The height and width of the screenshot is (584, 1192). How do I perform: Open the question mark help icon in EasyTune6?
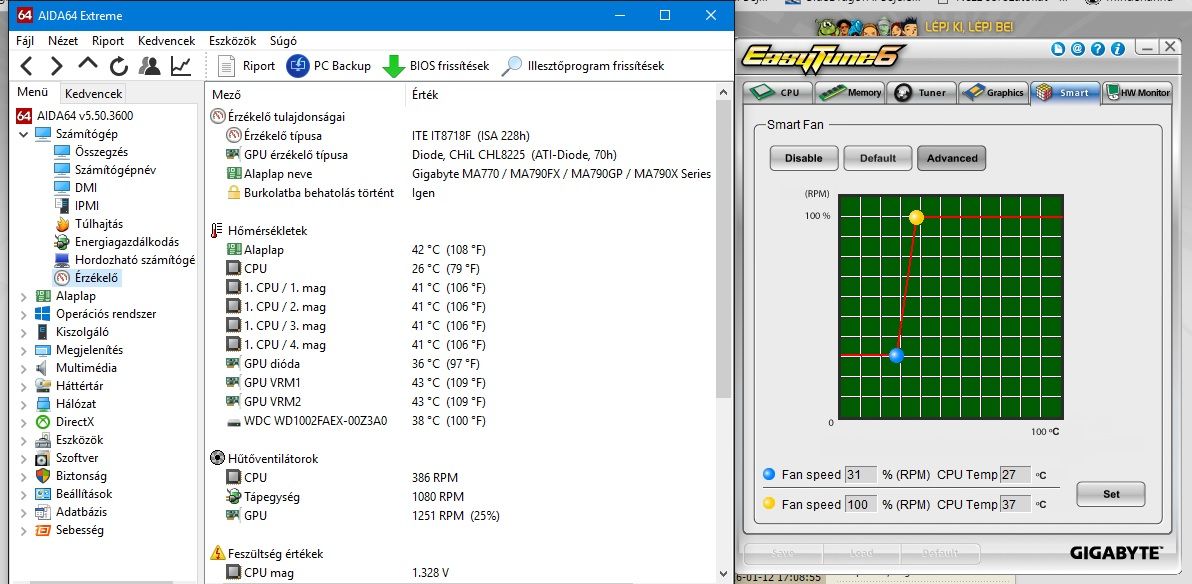coord(1097,49)
